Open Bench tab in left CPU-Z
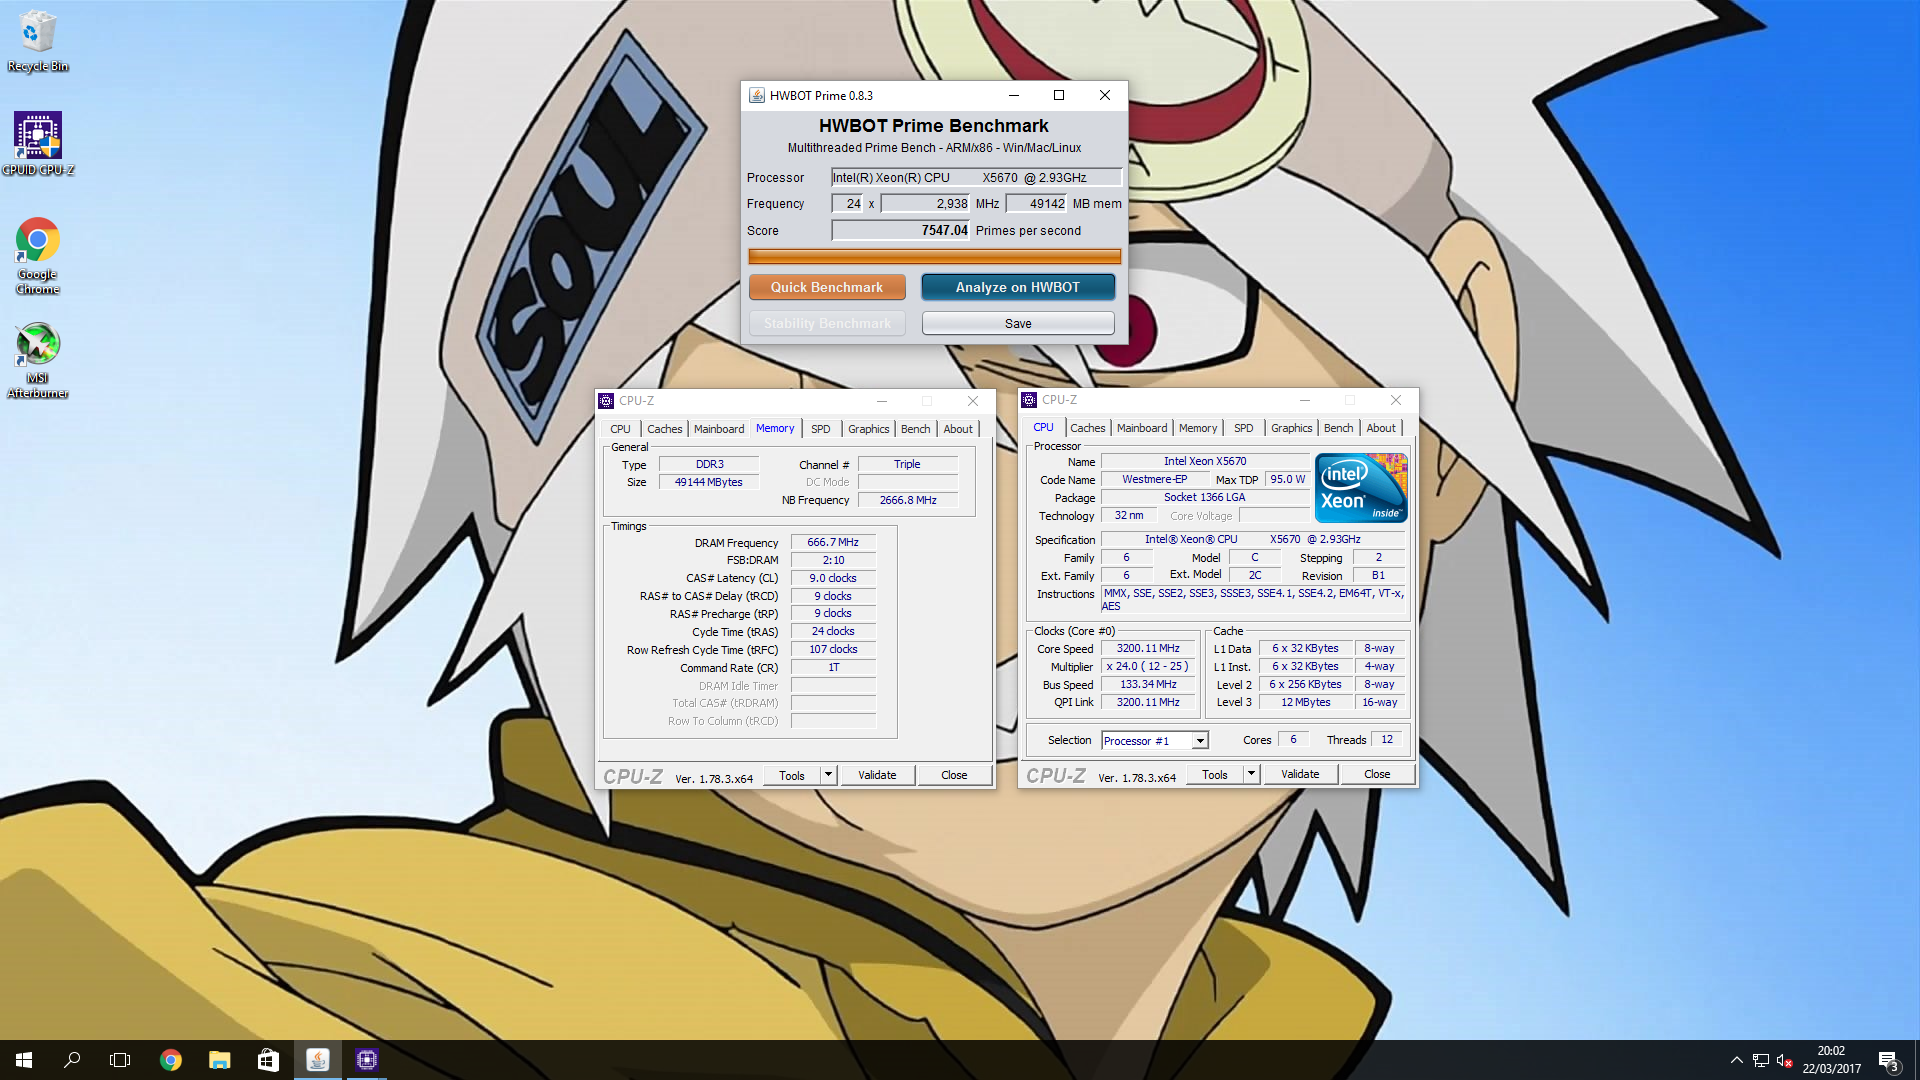Image resolution: width=1920 pixels, height=1080 pixels. click(x=915, y=429)
